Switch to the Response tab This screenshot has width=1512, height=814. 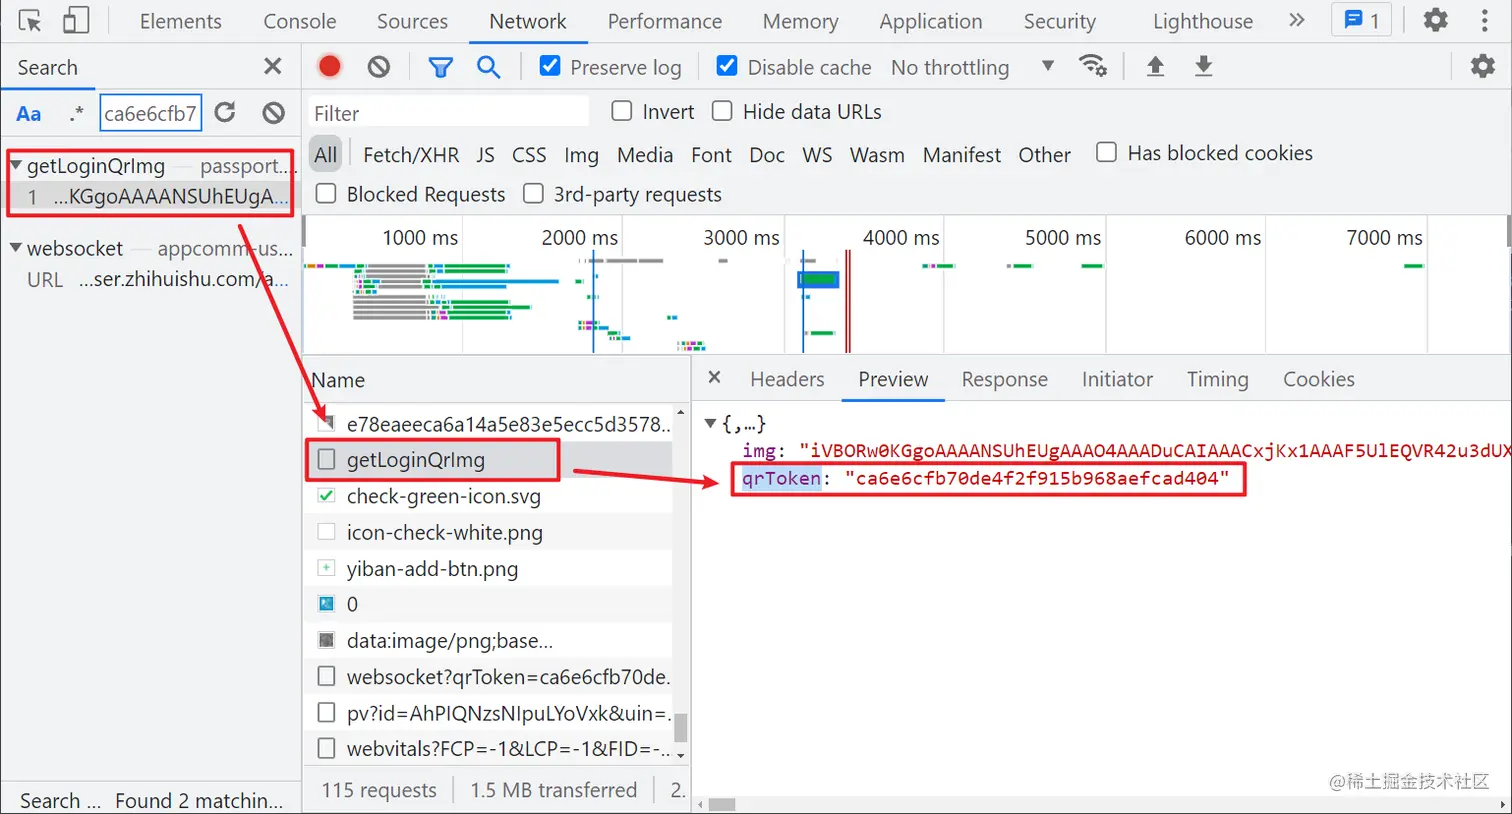click(1005, 379)
